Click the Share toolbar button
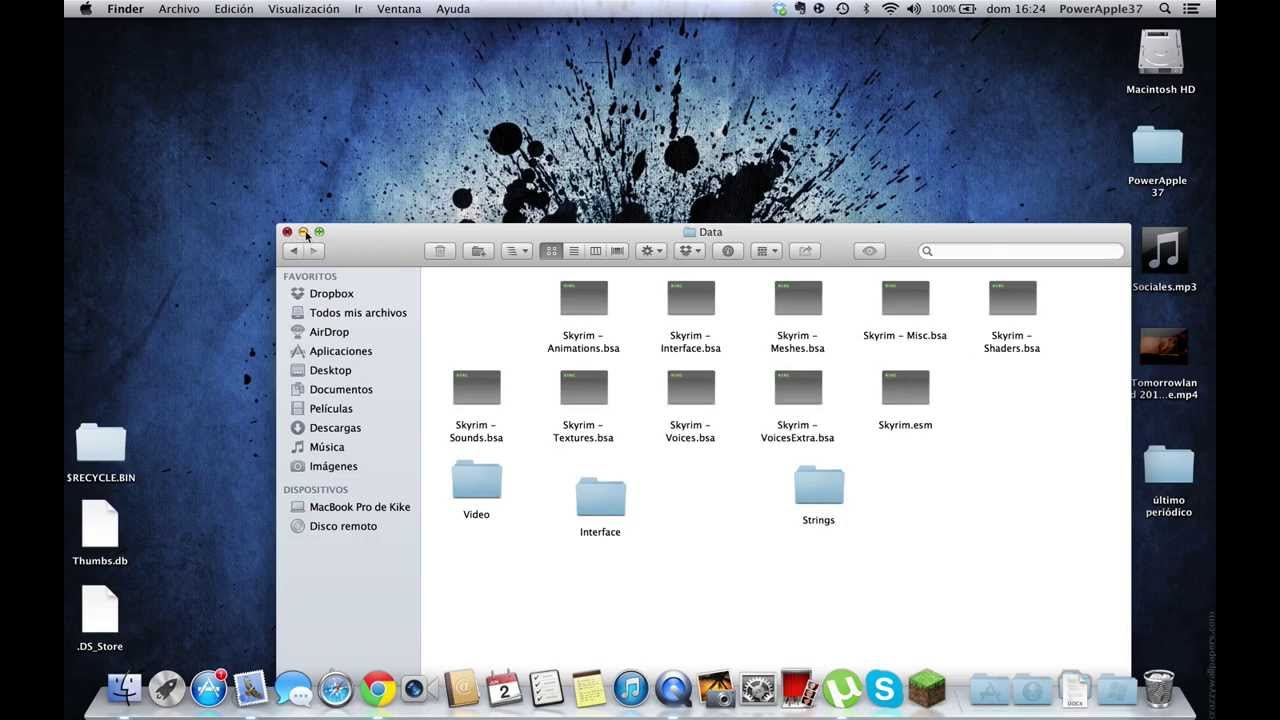 pos(805,251)
